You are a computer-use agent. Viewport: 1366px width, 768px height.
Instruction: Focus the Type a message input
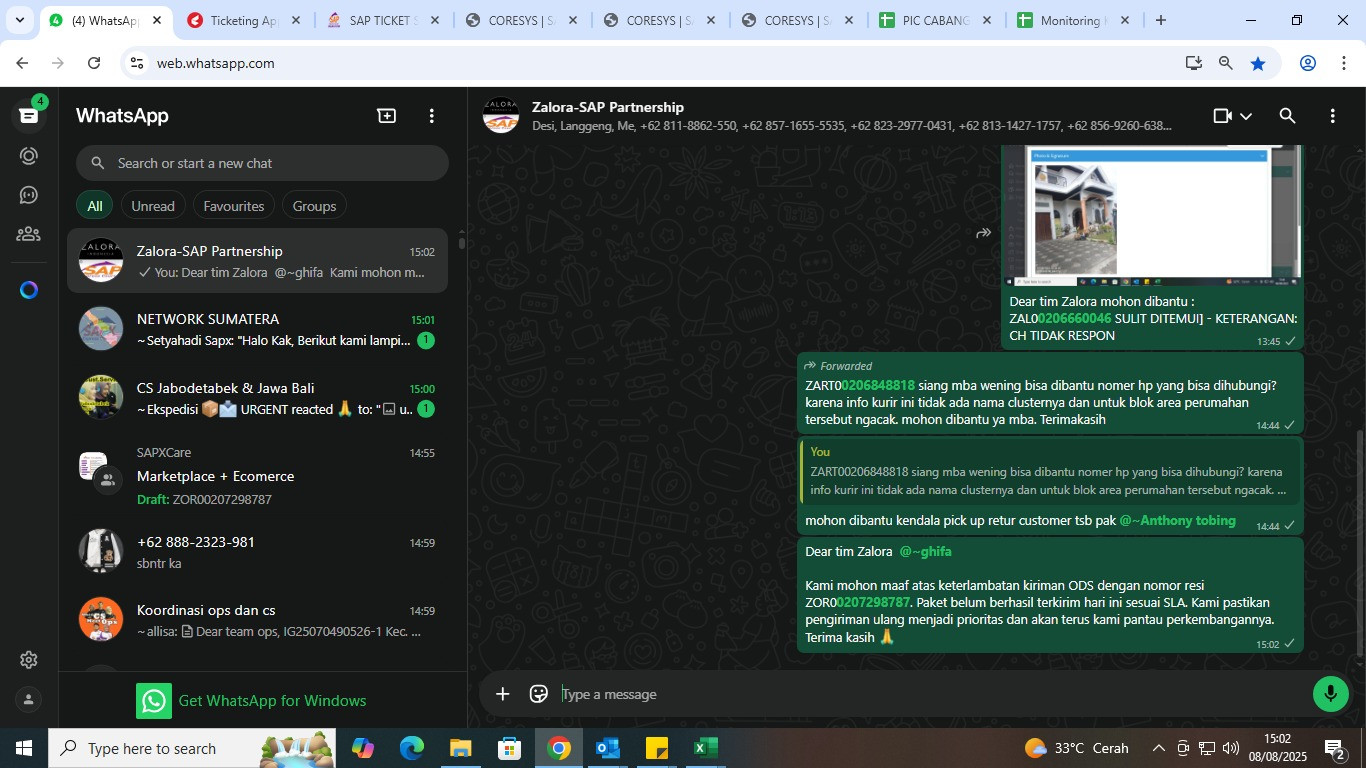pos(930,694)
